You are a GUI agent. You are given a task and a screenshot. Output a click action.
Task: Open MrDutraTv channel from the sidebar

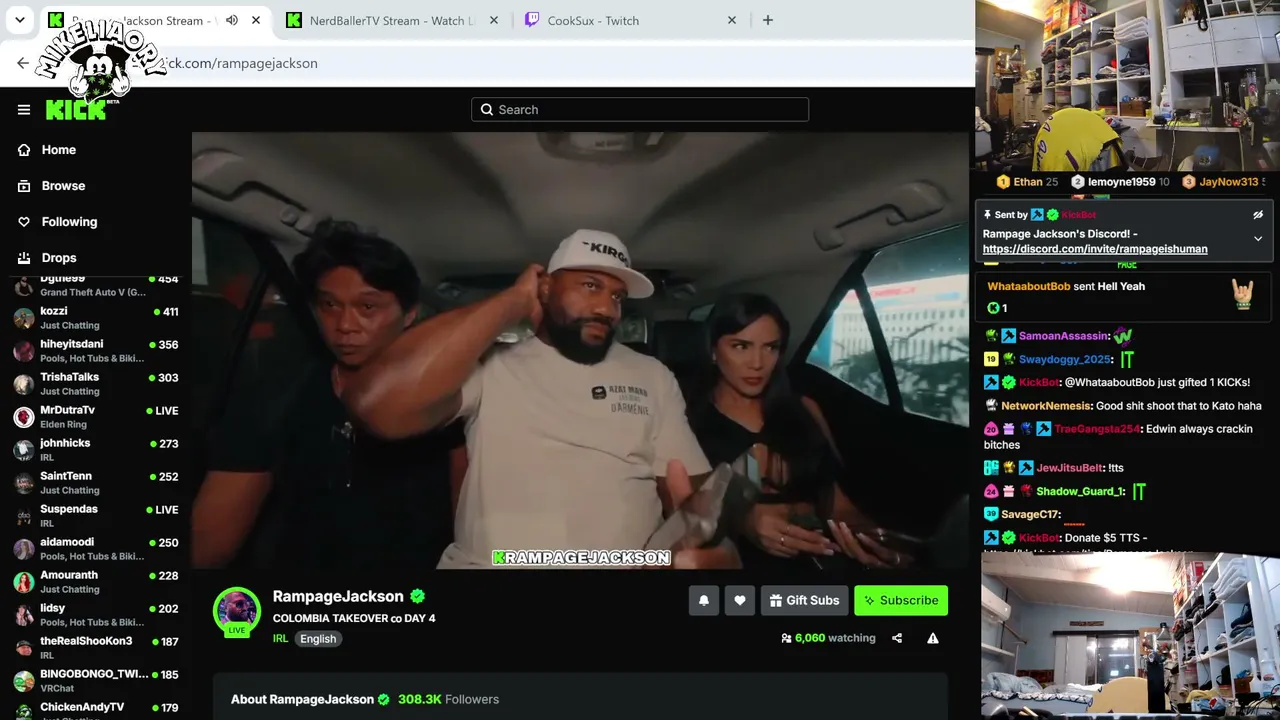[x=96, y=417]
